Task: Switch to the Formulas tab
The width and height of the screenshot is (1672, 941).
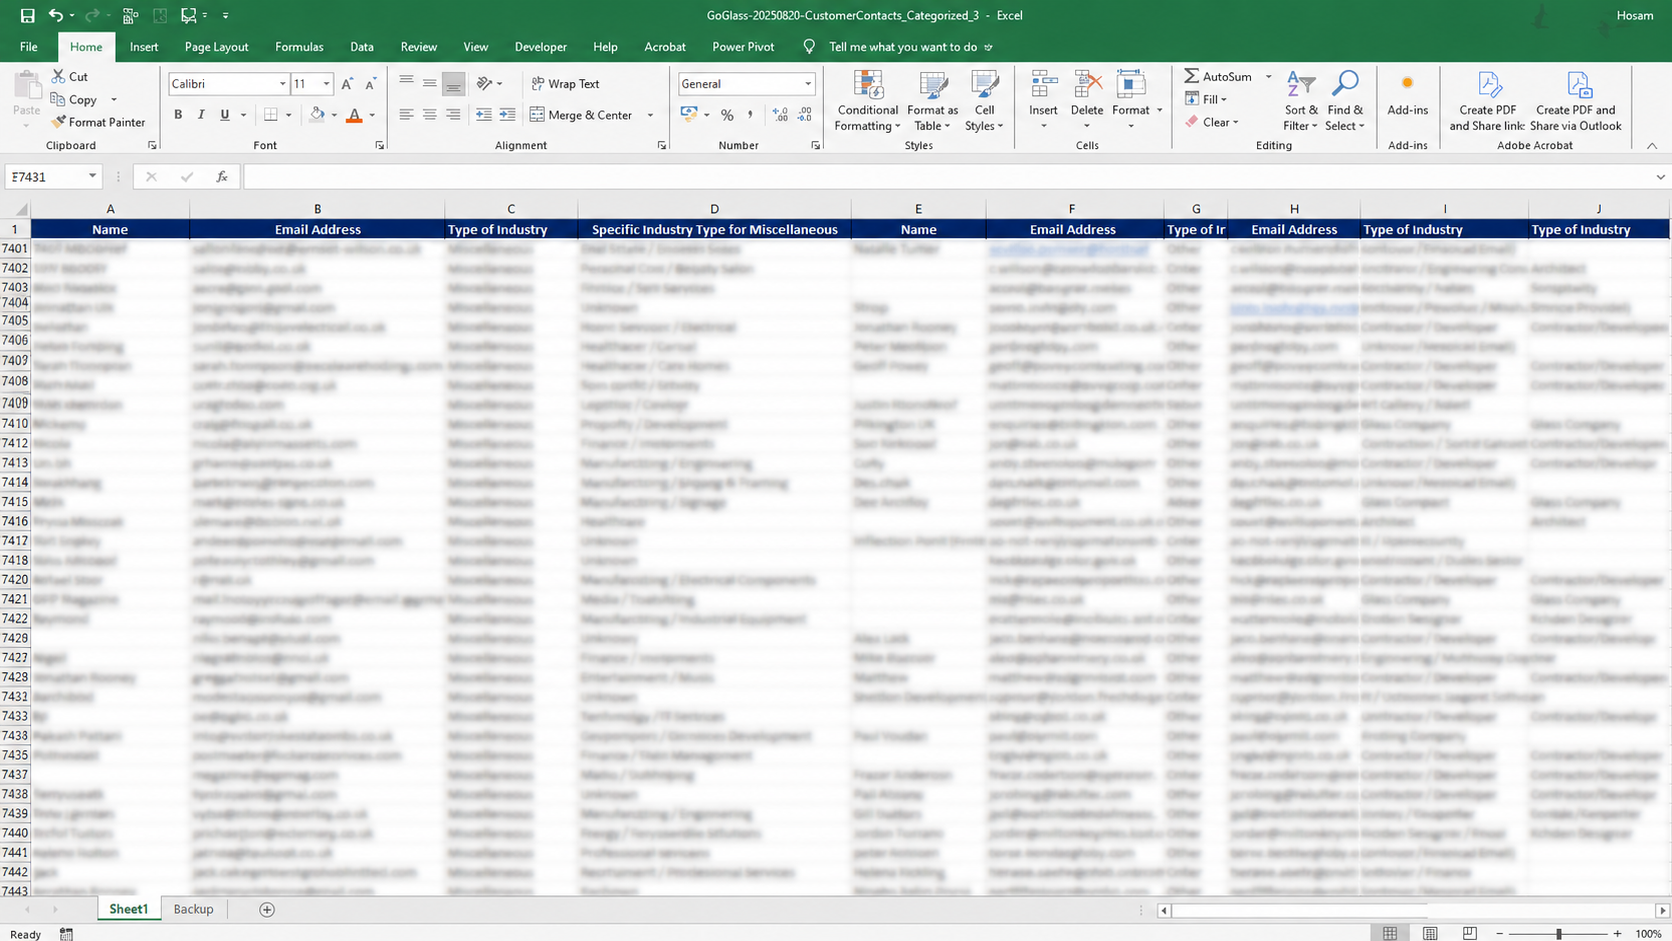Action: [x=299, y=47]
